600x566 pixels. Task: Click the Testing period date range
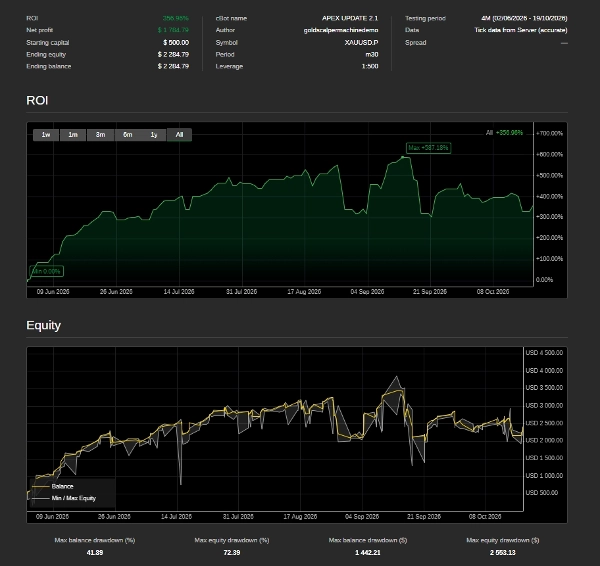coord(524,18)
